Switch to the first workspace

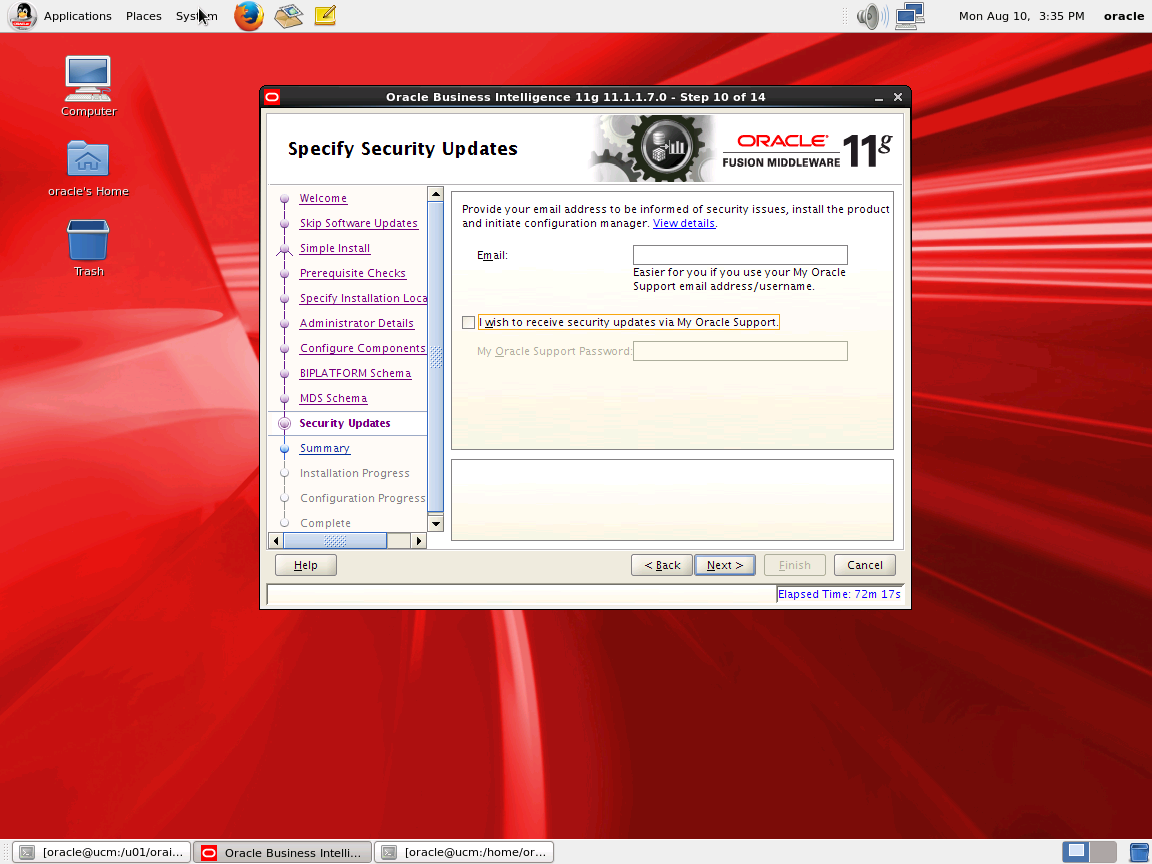click(1076, 852)
